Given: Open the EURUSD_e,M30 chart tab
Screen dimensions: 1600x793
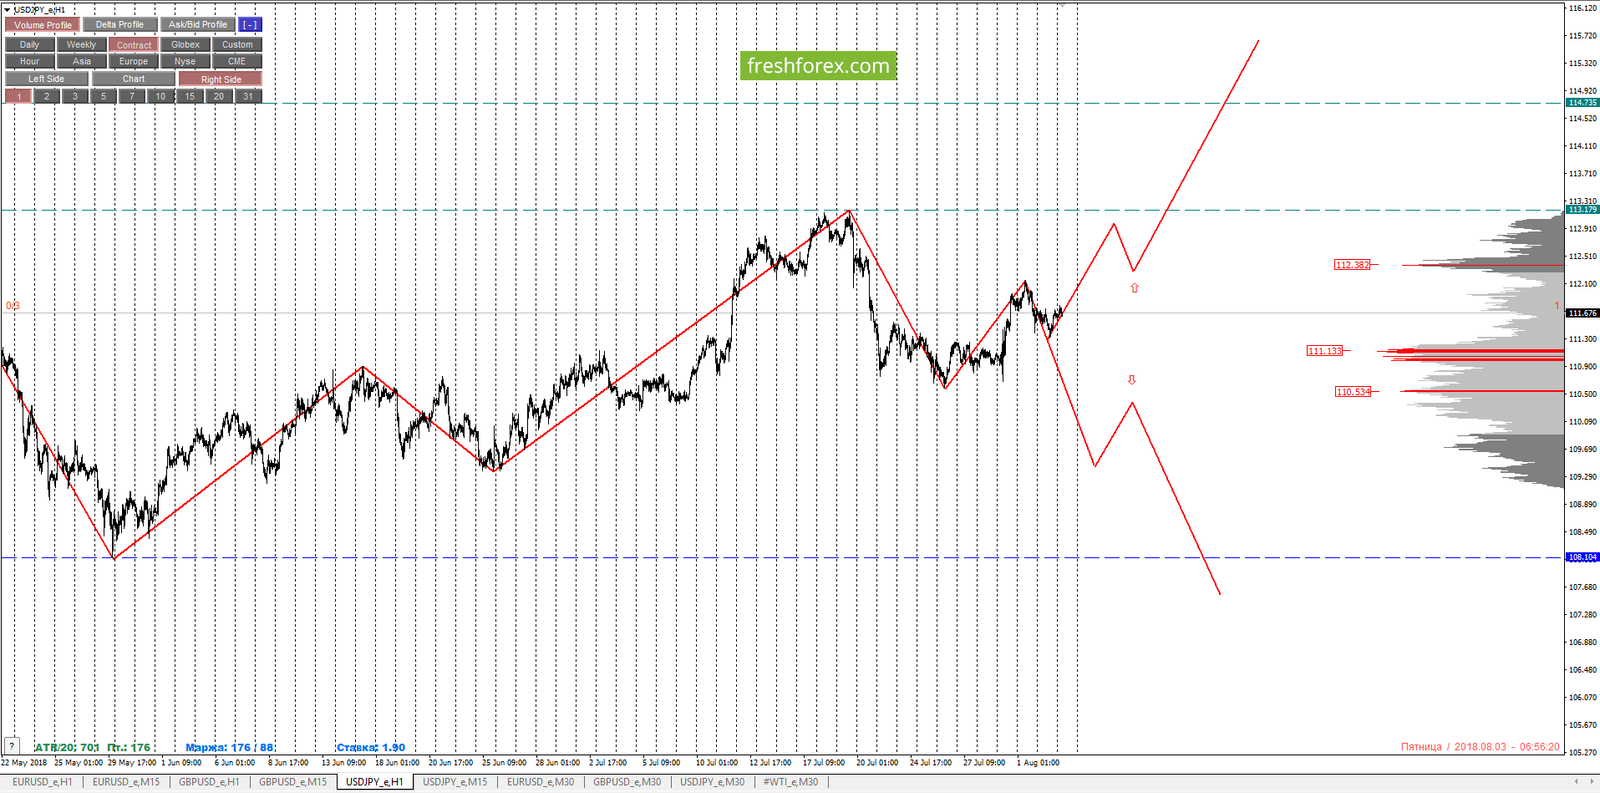Looking at the screenshot, I should click(x=541, y=782).
